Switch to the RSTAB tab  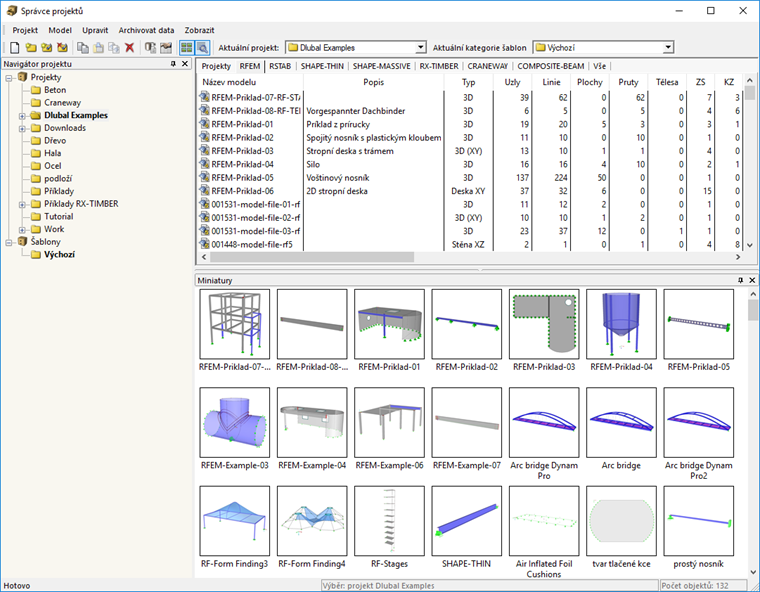point(279,65)
